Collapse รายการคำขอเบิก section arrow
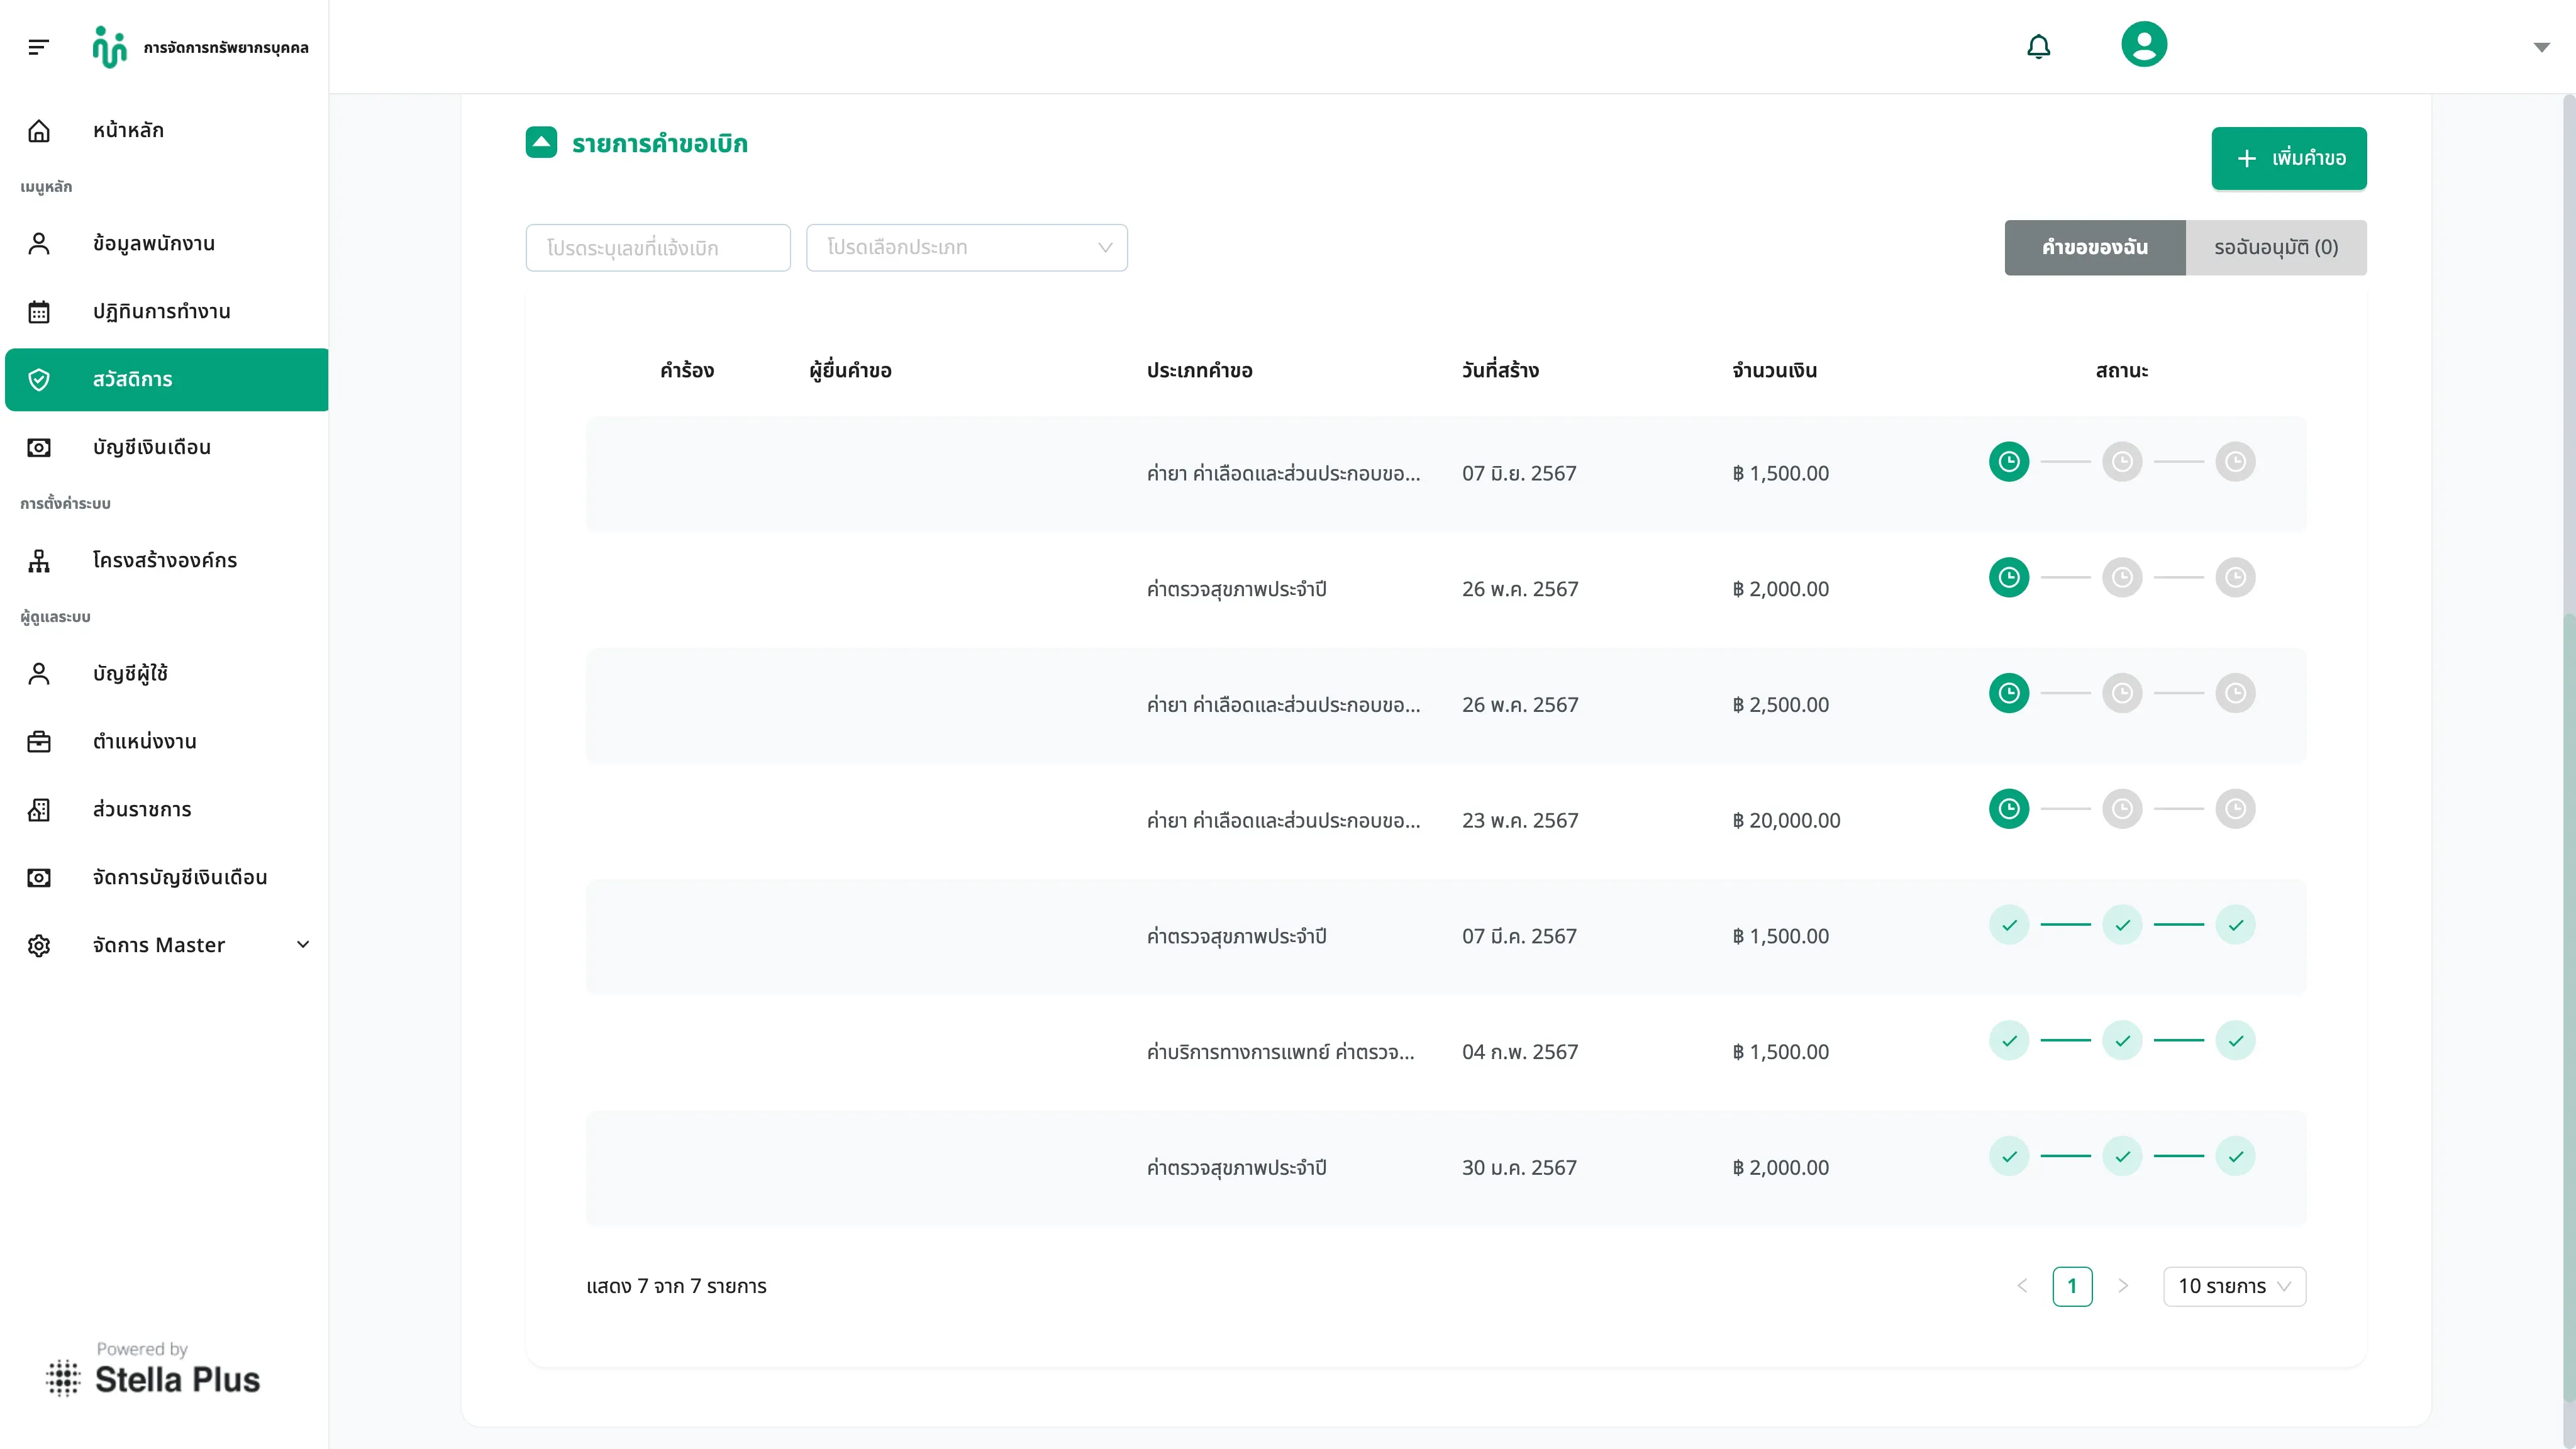 541,143
